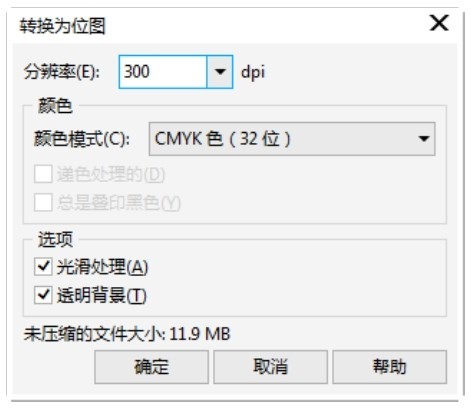Expand color mode list via its arrow
Image resolution: width=471 pixels, height=408 pixels.
[424, 139]
